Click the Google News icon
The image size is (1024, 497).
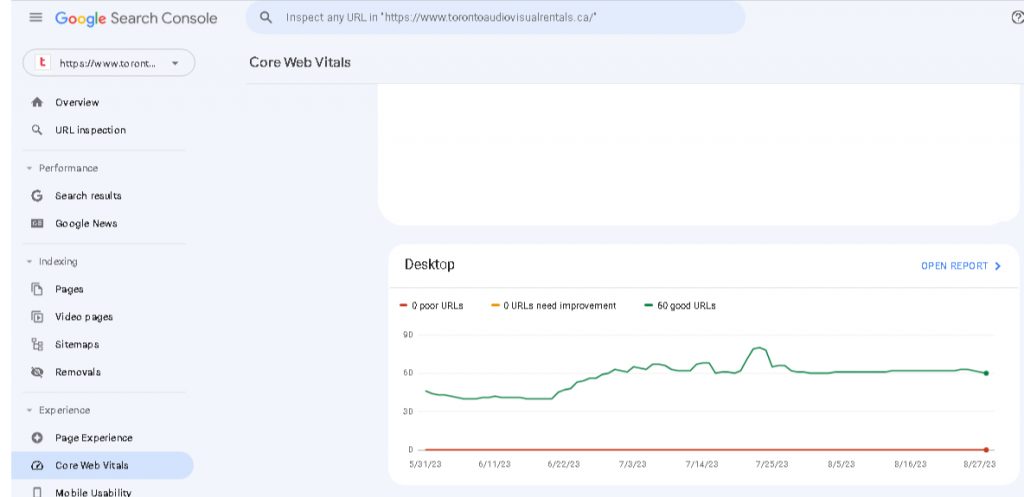(37, 223)
